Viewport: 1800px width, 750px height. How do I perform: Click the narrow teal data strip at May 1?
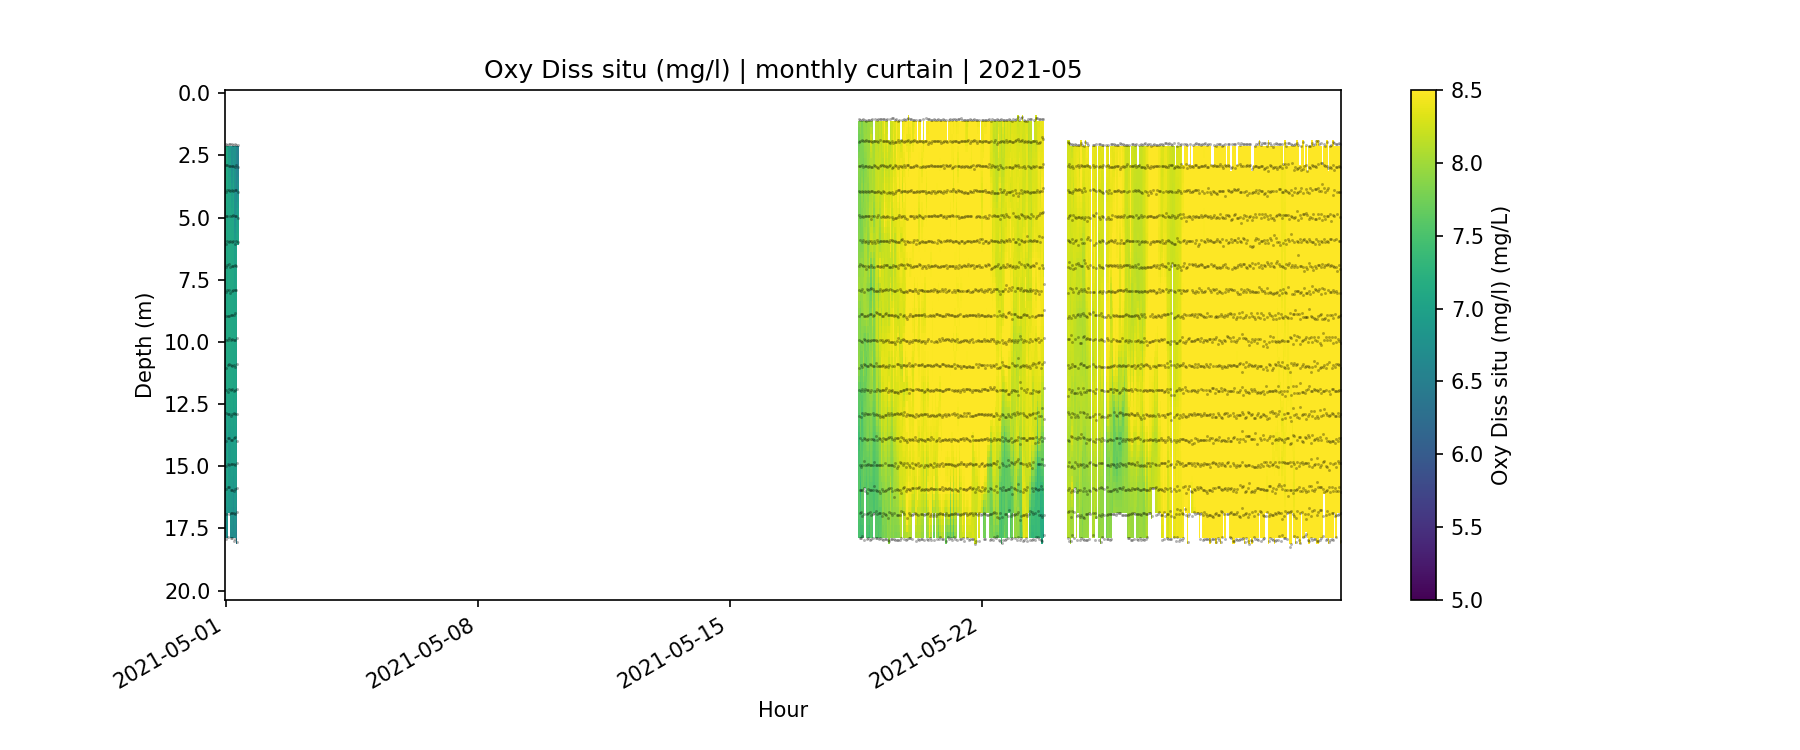(231, 340)
